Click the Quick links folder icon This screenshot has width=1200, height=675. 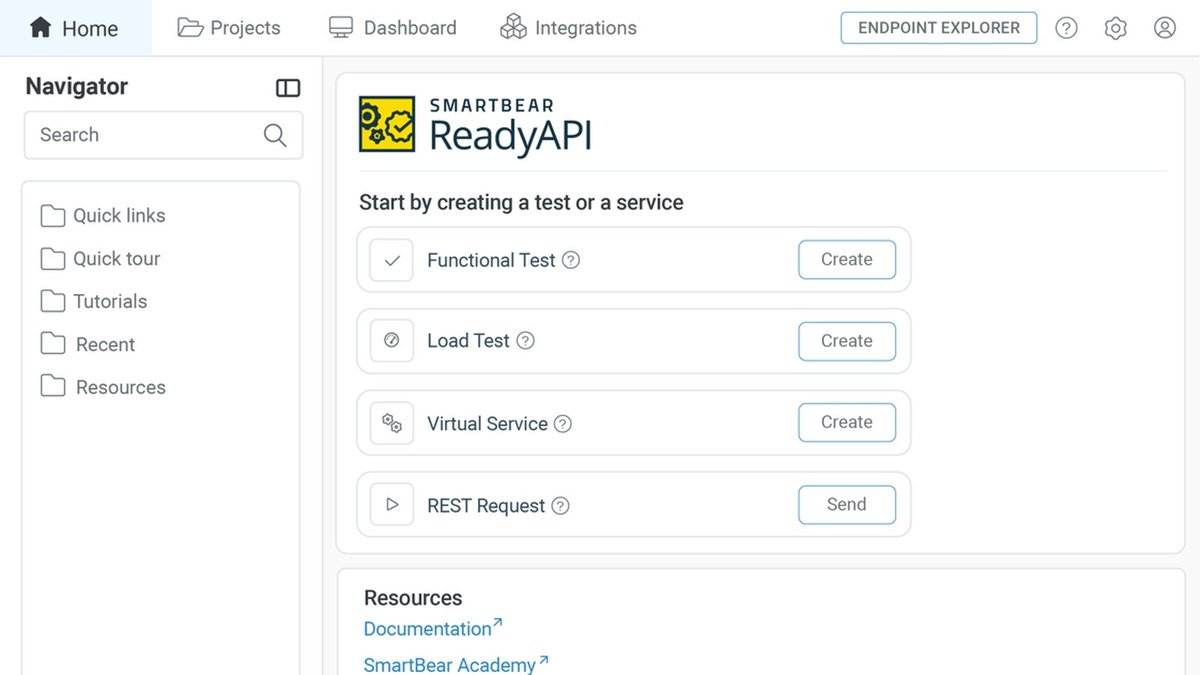click(x=53, y=216)
